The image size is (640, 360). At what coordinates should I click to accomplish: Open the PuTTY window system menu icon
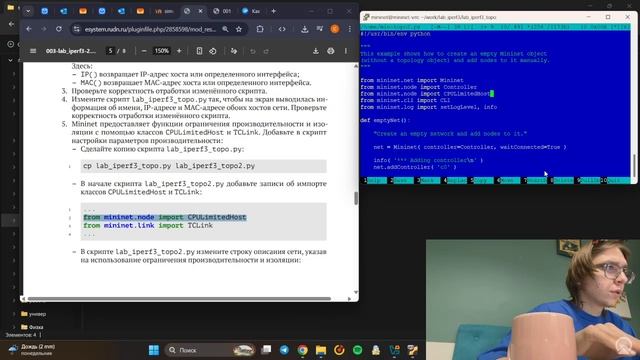coord(366,17)
